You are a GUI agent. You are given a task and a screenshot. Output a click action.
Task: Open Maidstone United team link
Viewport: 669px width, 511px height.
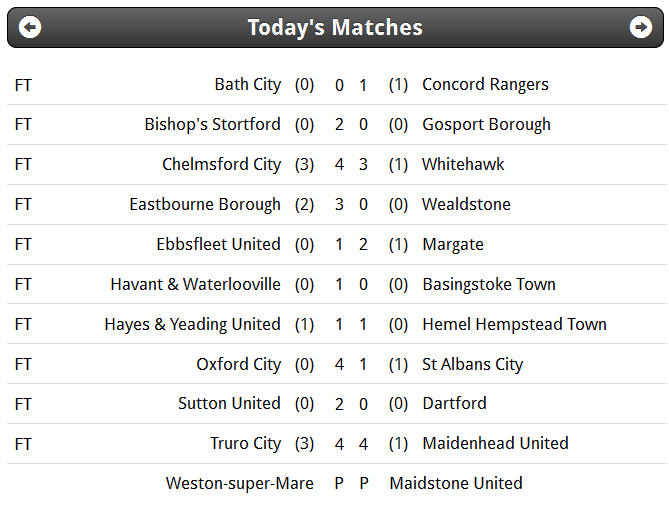click(x=456, y=484)
